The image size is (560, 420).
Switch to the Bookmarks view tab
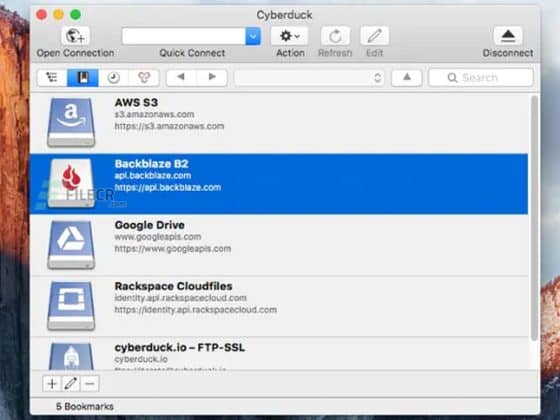pos(83,78)
